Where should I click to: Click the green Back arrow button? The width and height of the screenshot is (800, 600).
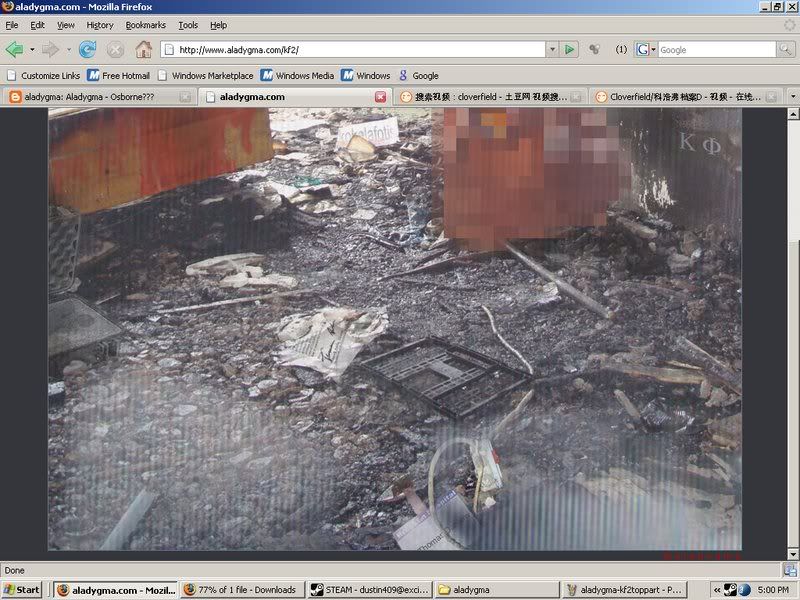click(14, 49)
